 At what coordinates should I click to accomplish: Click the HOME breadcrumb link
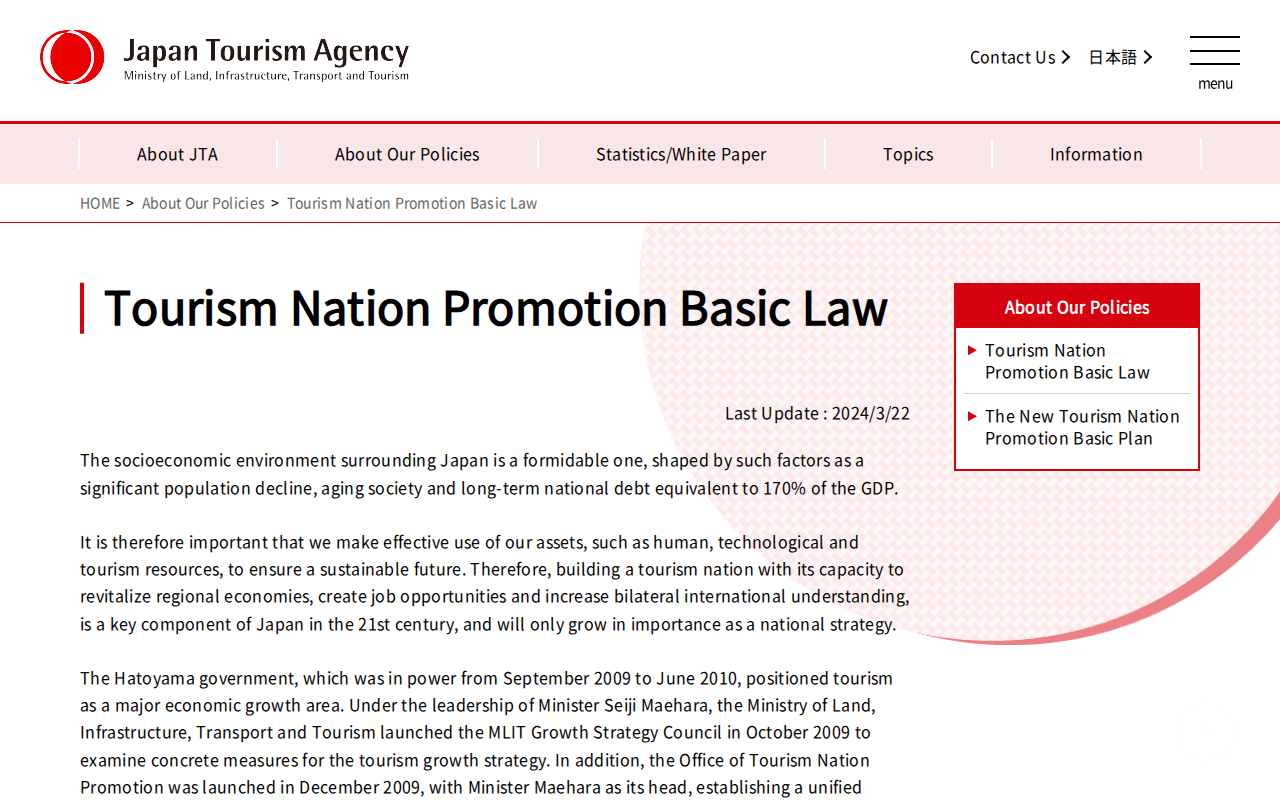(100, 203)
